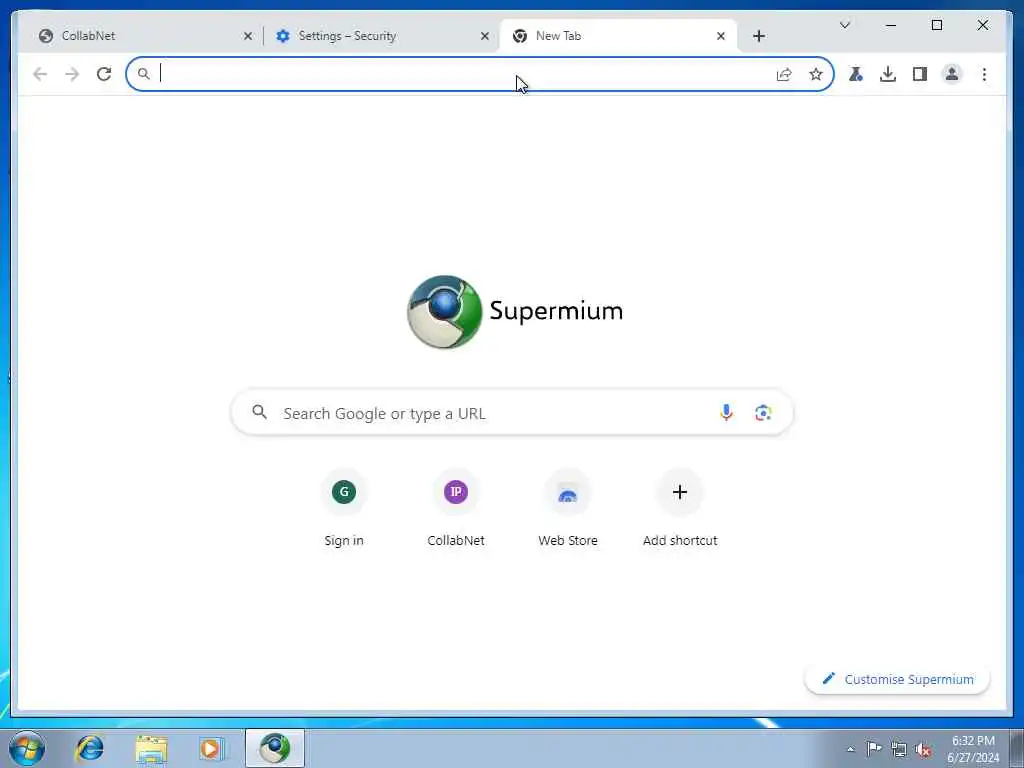Click the magnifier icon in the address bar
Screen dimensions: 1024x768
click(144, 74)
